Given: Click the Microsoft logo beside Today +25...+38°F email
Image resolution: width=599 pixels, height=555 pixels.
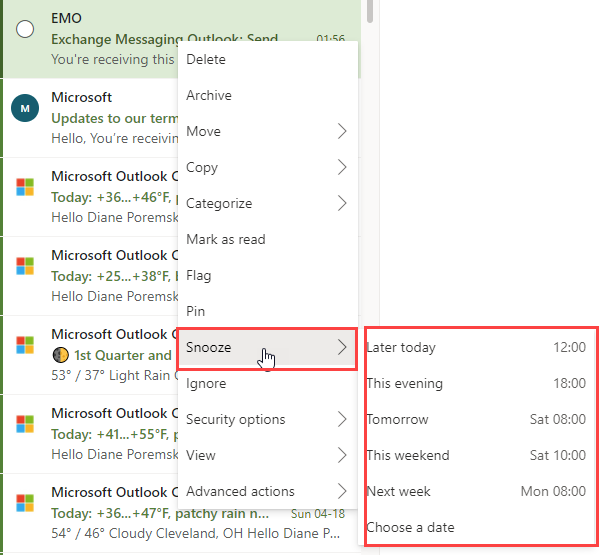Looking at the screenshot, I should click(x=25, y=266).
